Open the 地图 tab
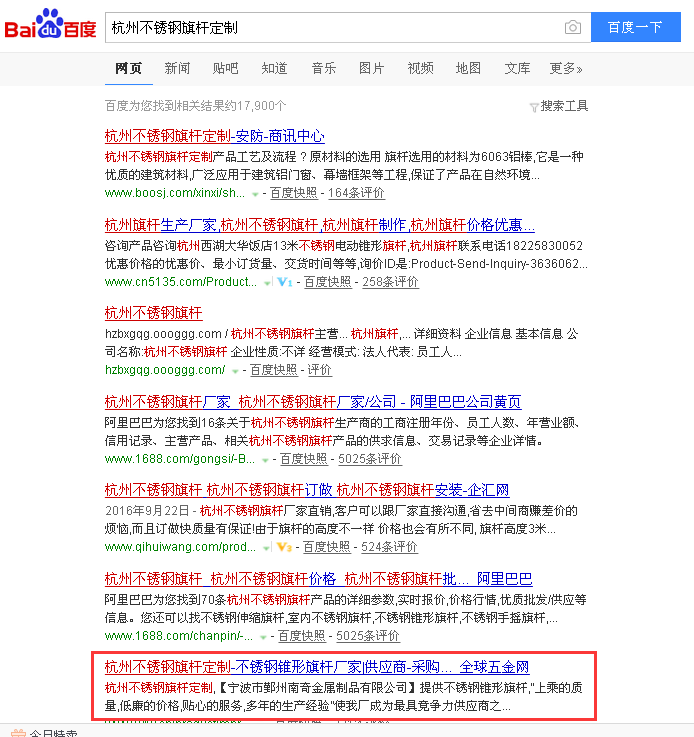This screenshot has height=737, width=694. 468,69
